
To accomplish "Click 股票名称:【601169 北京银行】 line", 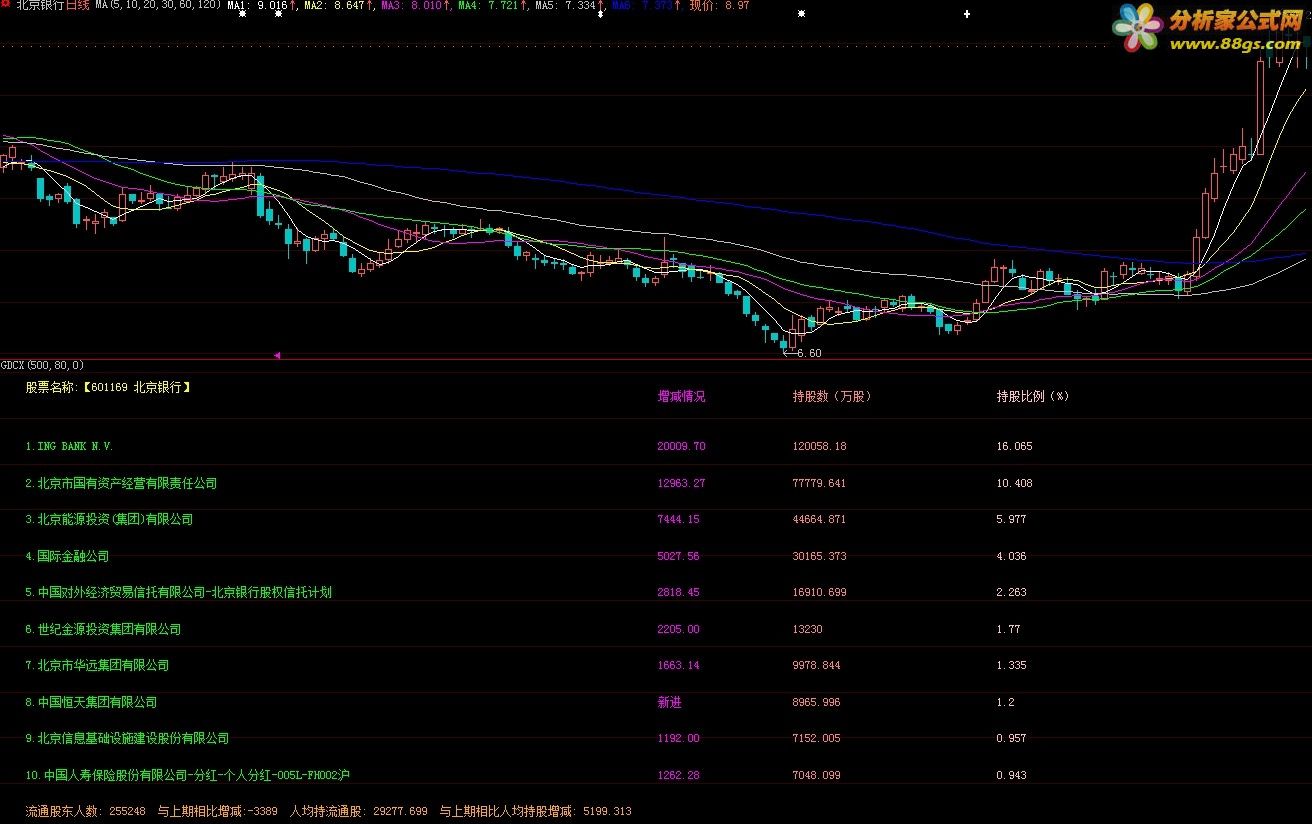I will click(x=108, y=387).
